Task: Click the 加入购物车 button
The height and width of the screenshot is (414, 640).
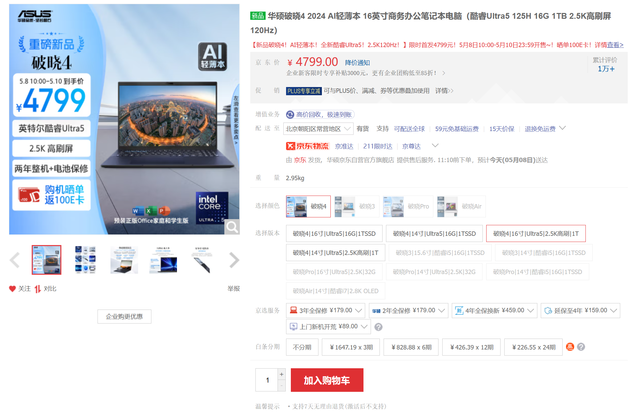Action: [327, 380]
